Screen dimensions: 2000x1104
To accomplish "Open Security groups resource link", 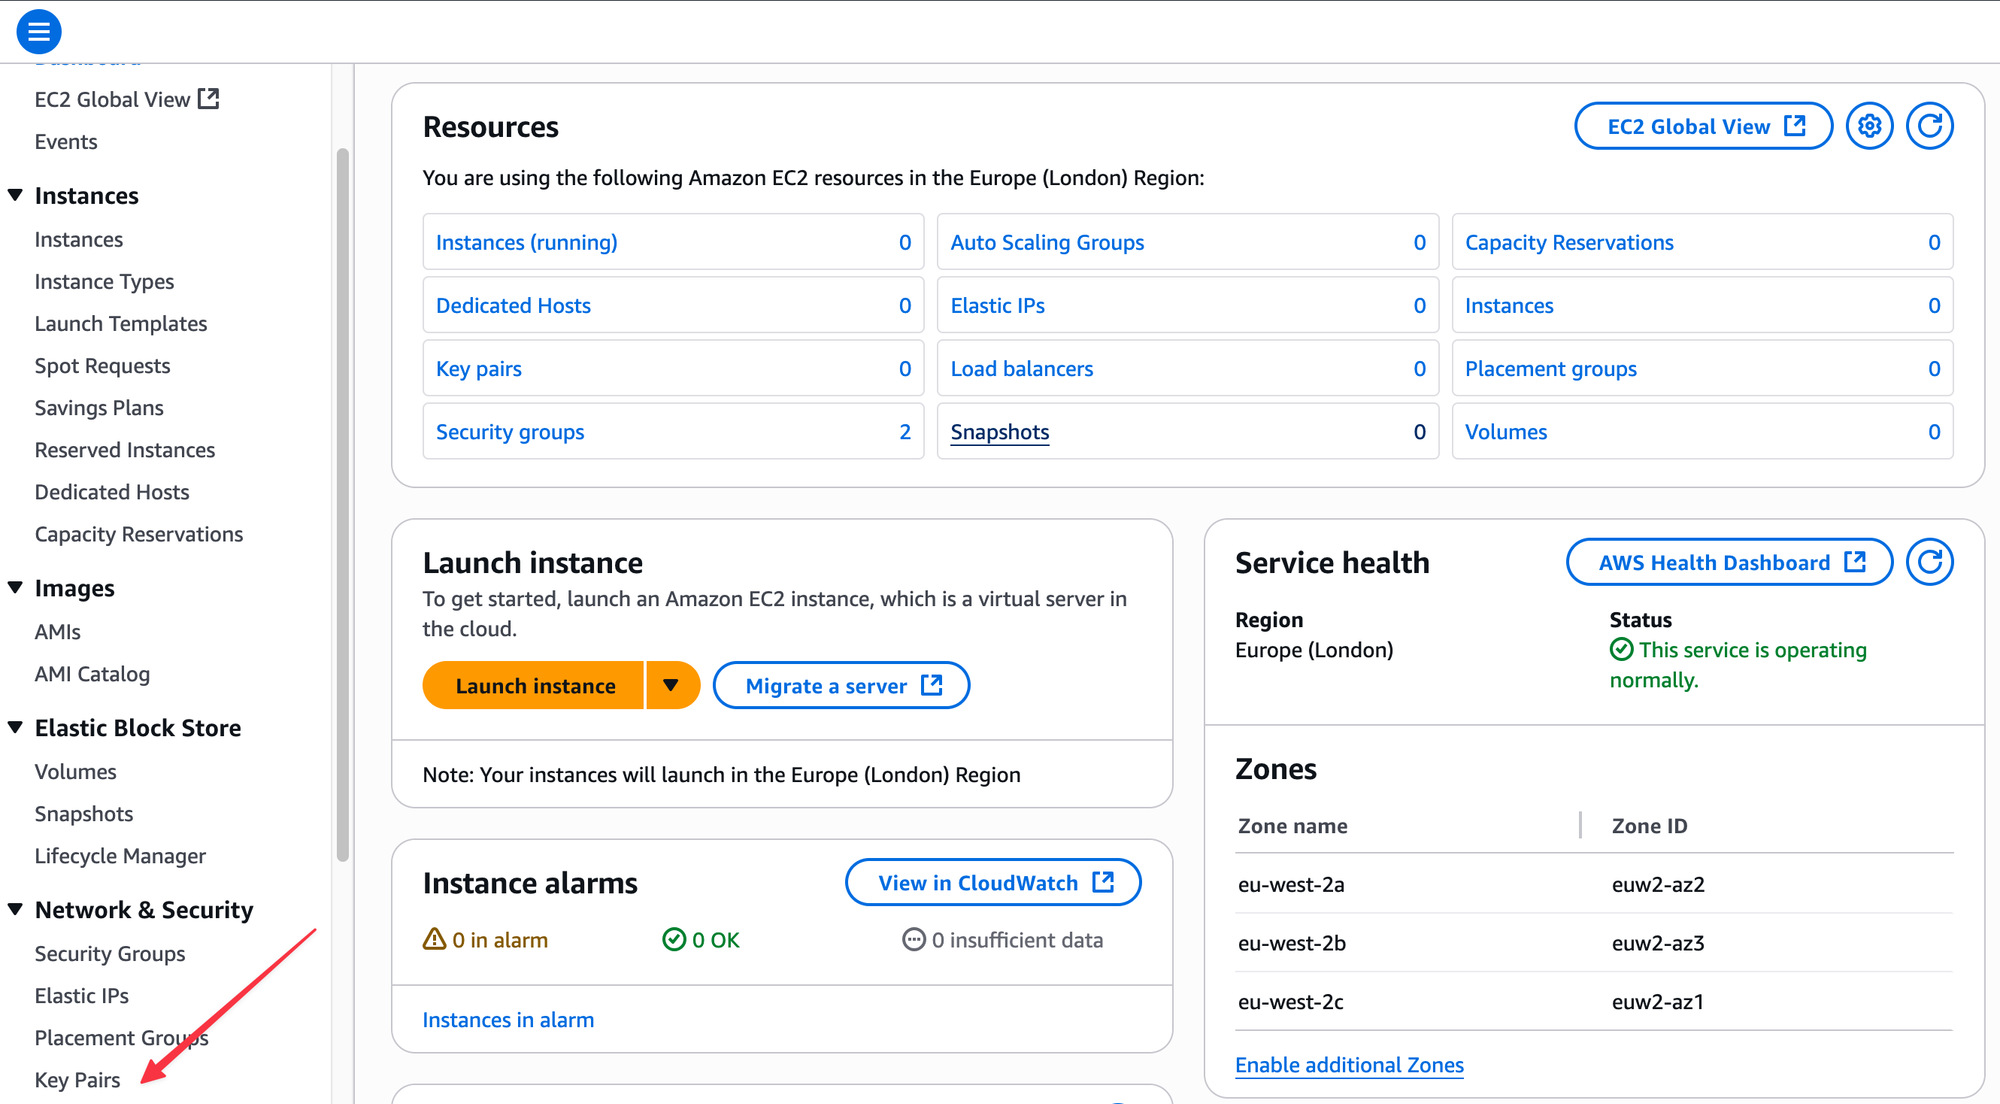I will tap(510, 432).
